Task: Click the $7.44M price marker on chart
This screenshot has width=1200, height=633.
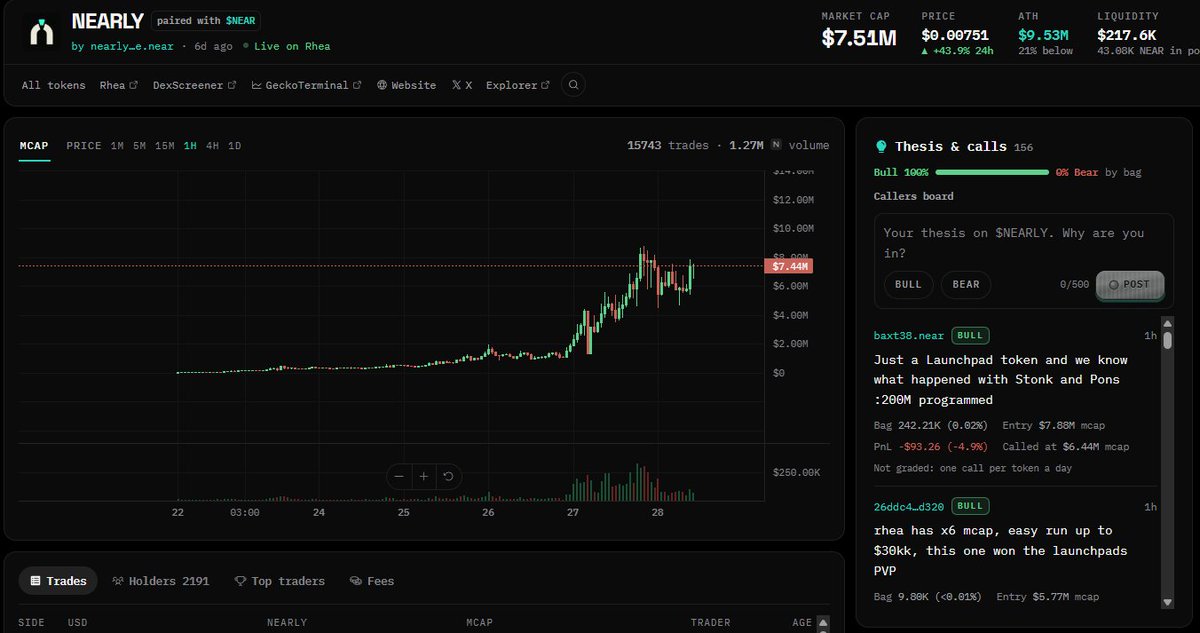Action: pos(788,266)
